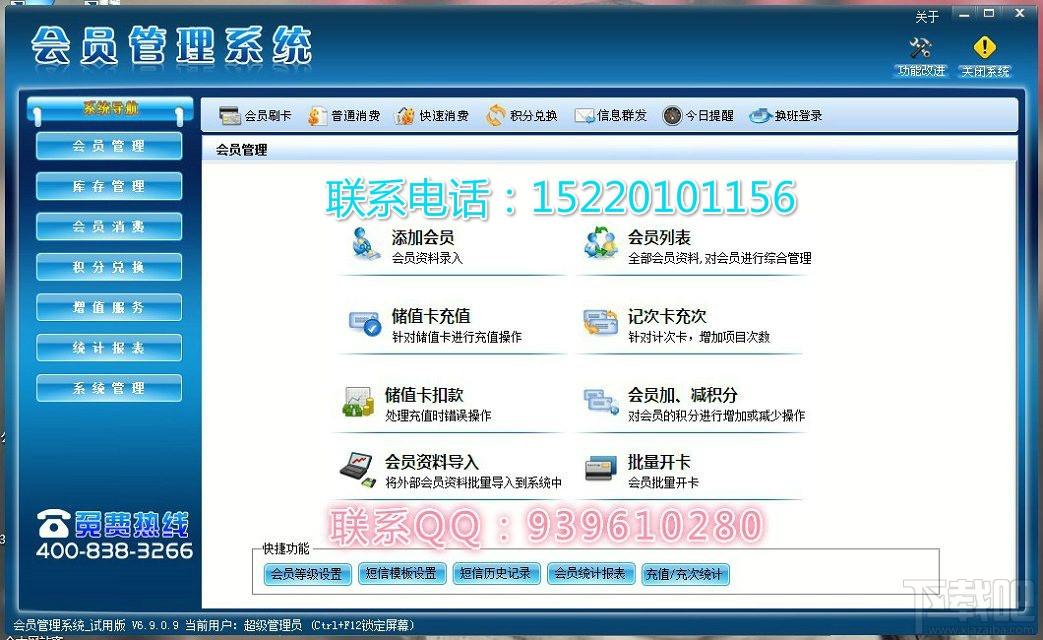Click the 关闭系统 label
The height and width of the screenshot is (640, 1043).
[x=985, y=71]
